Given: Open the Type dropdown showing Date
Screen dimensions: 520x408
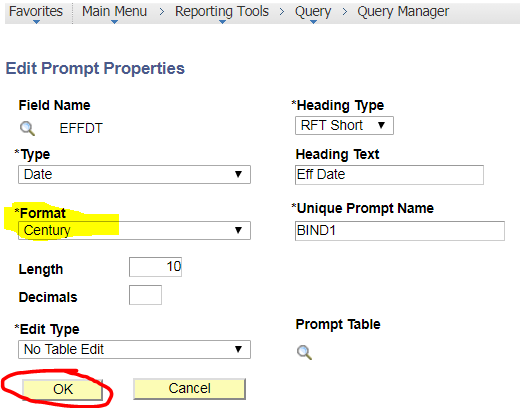Looking at the screenshot, I should [134, 174].
